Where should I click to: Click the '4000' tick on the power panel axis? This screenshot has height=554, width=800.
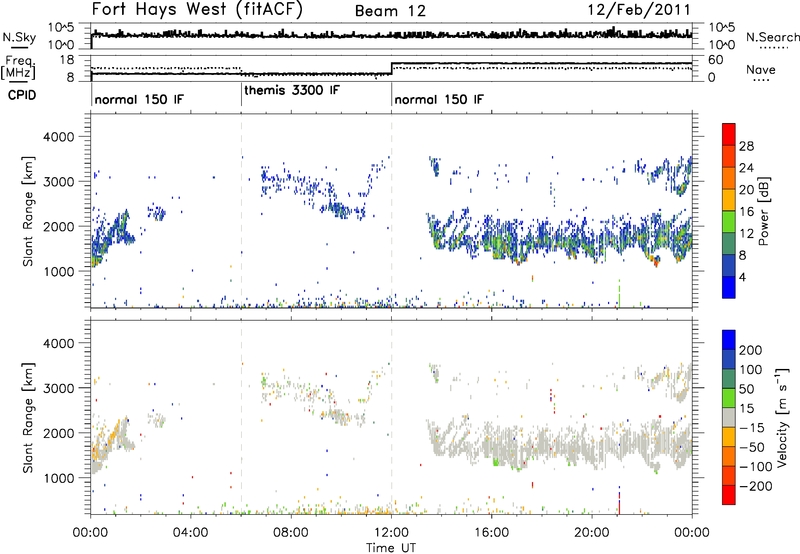[x=59, y=137]
